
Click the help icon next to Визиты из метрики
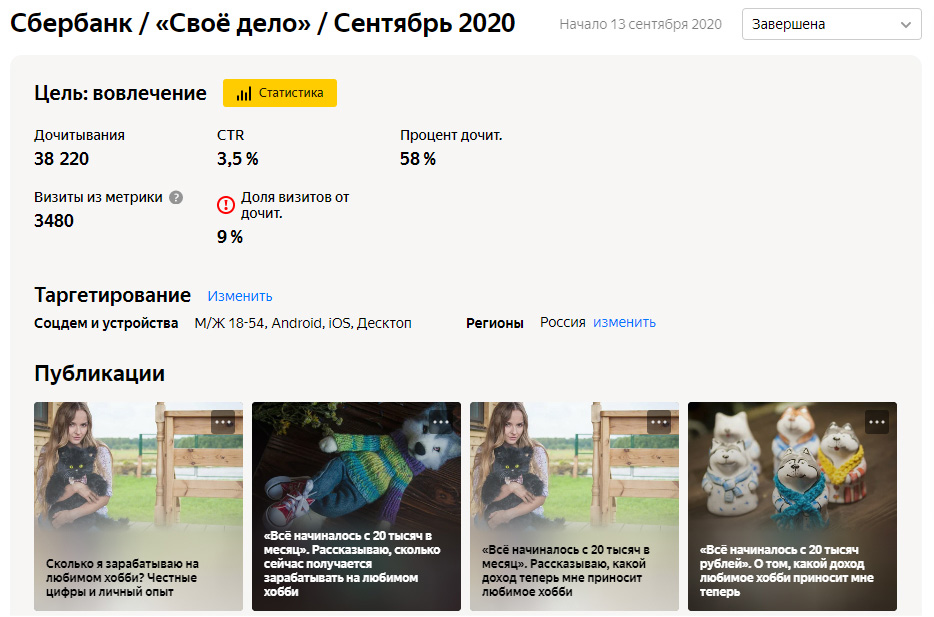click(x=176, y=197)
